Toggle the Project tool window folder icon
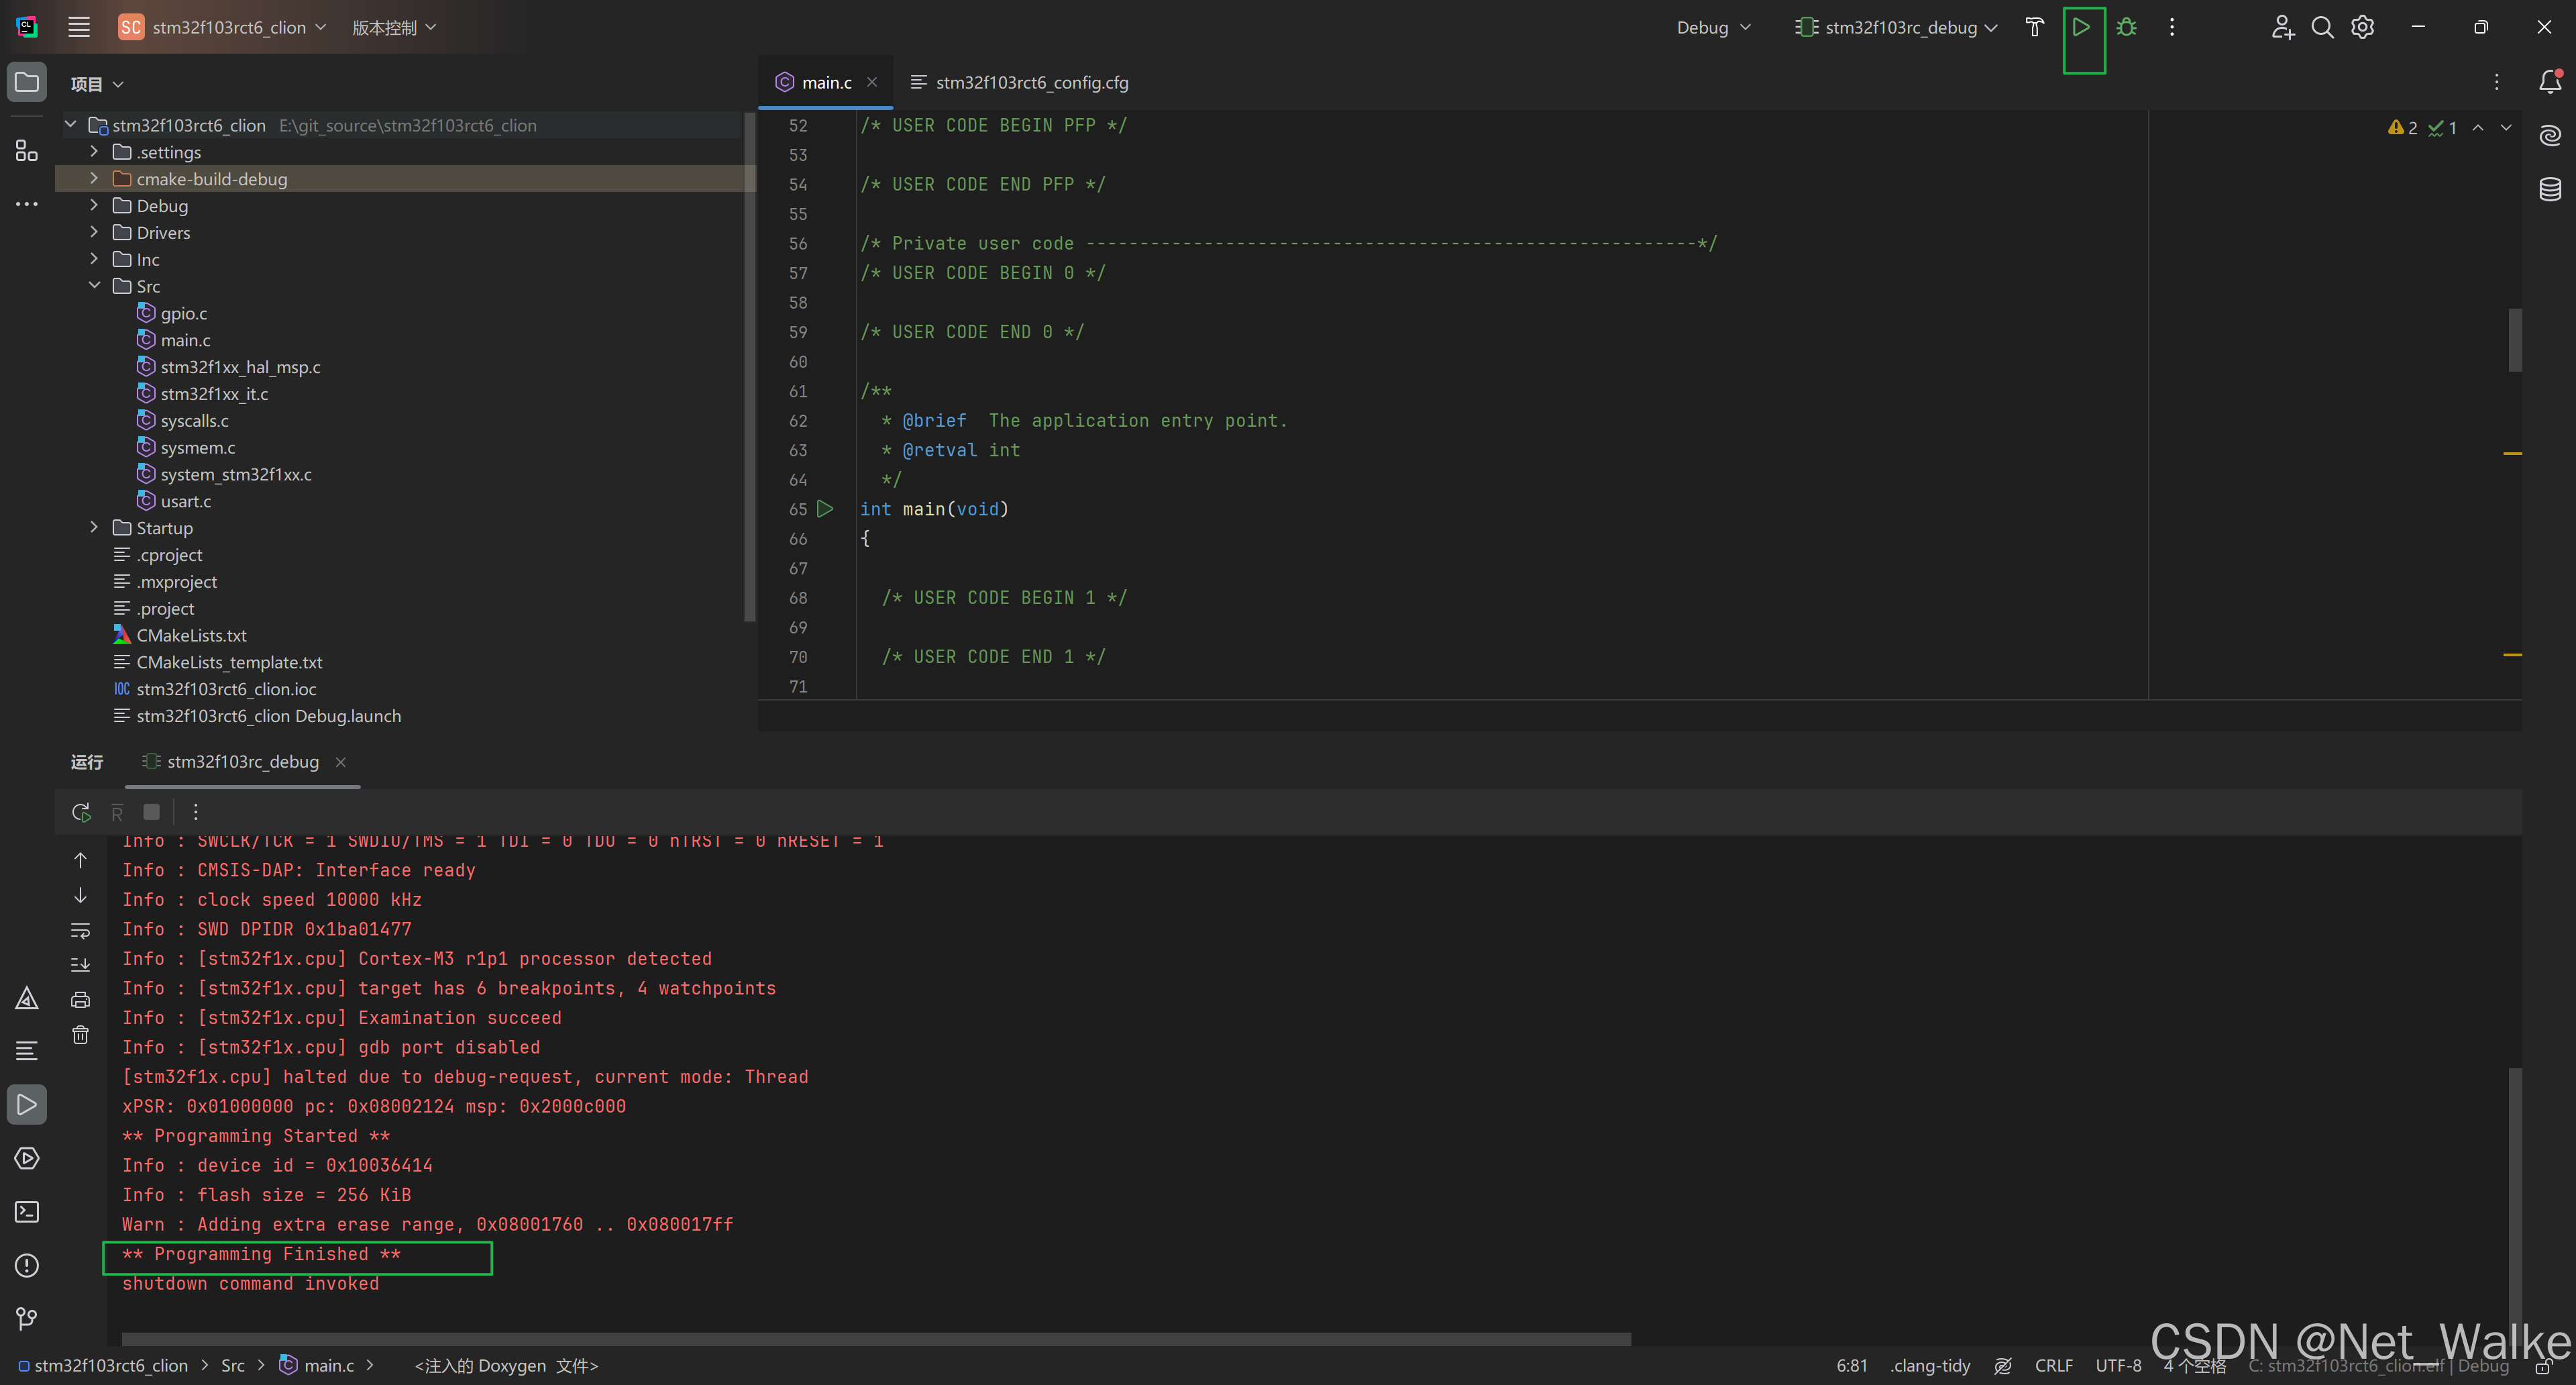Image resolution: width=2576 pixels, height=1385 pixels. [27, 82]
